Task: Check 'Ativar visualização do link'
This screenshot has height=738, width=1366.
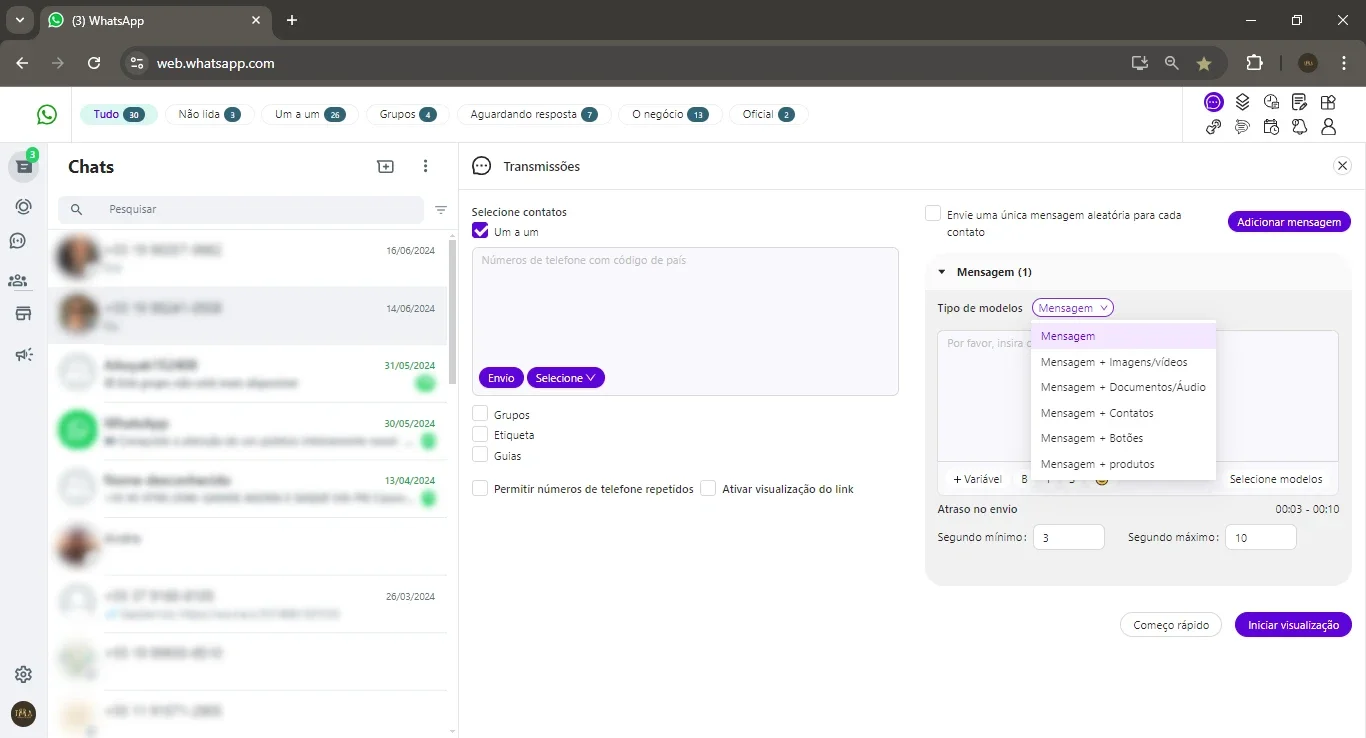Action: click(x=709, y=488)
